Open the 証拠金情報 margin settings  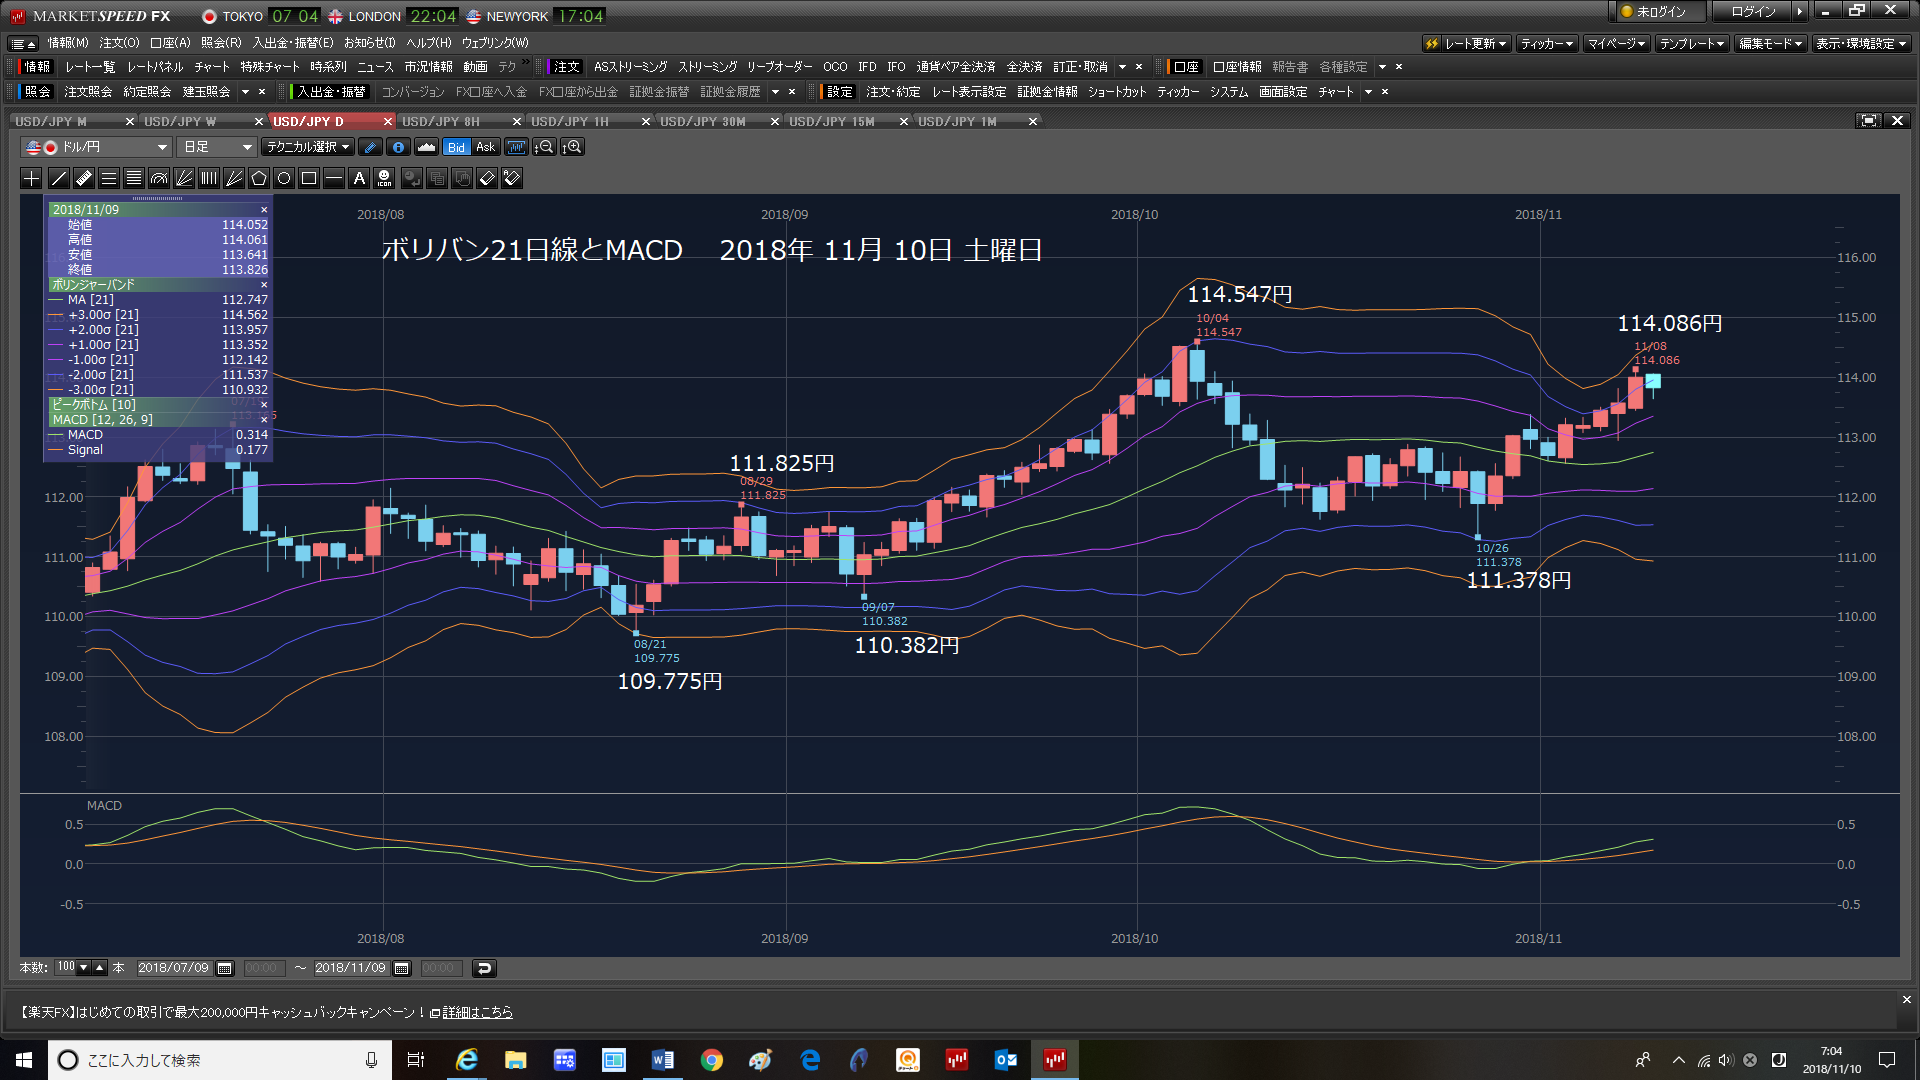(x=1047, y=92)
